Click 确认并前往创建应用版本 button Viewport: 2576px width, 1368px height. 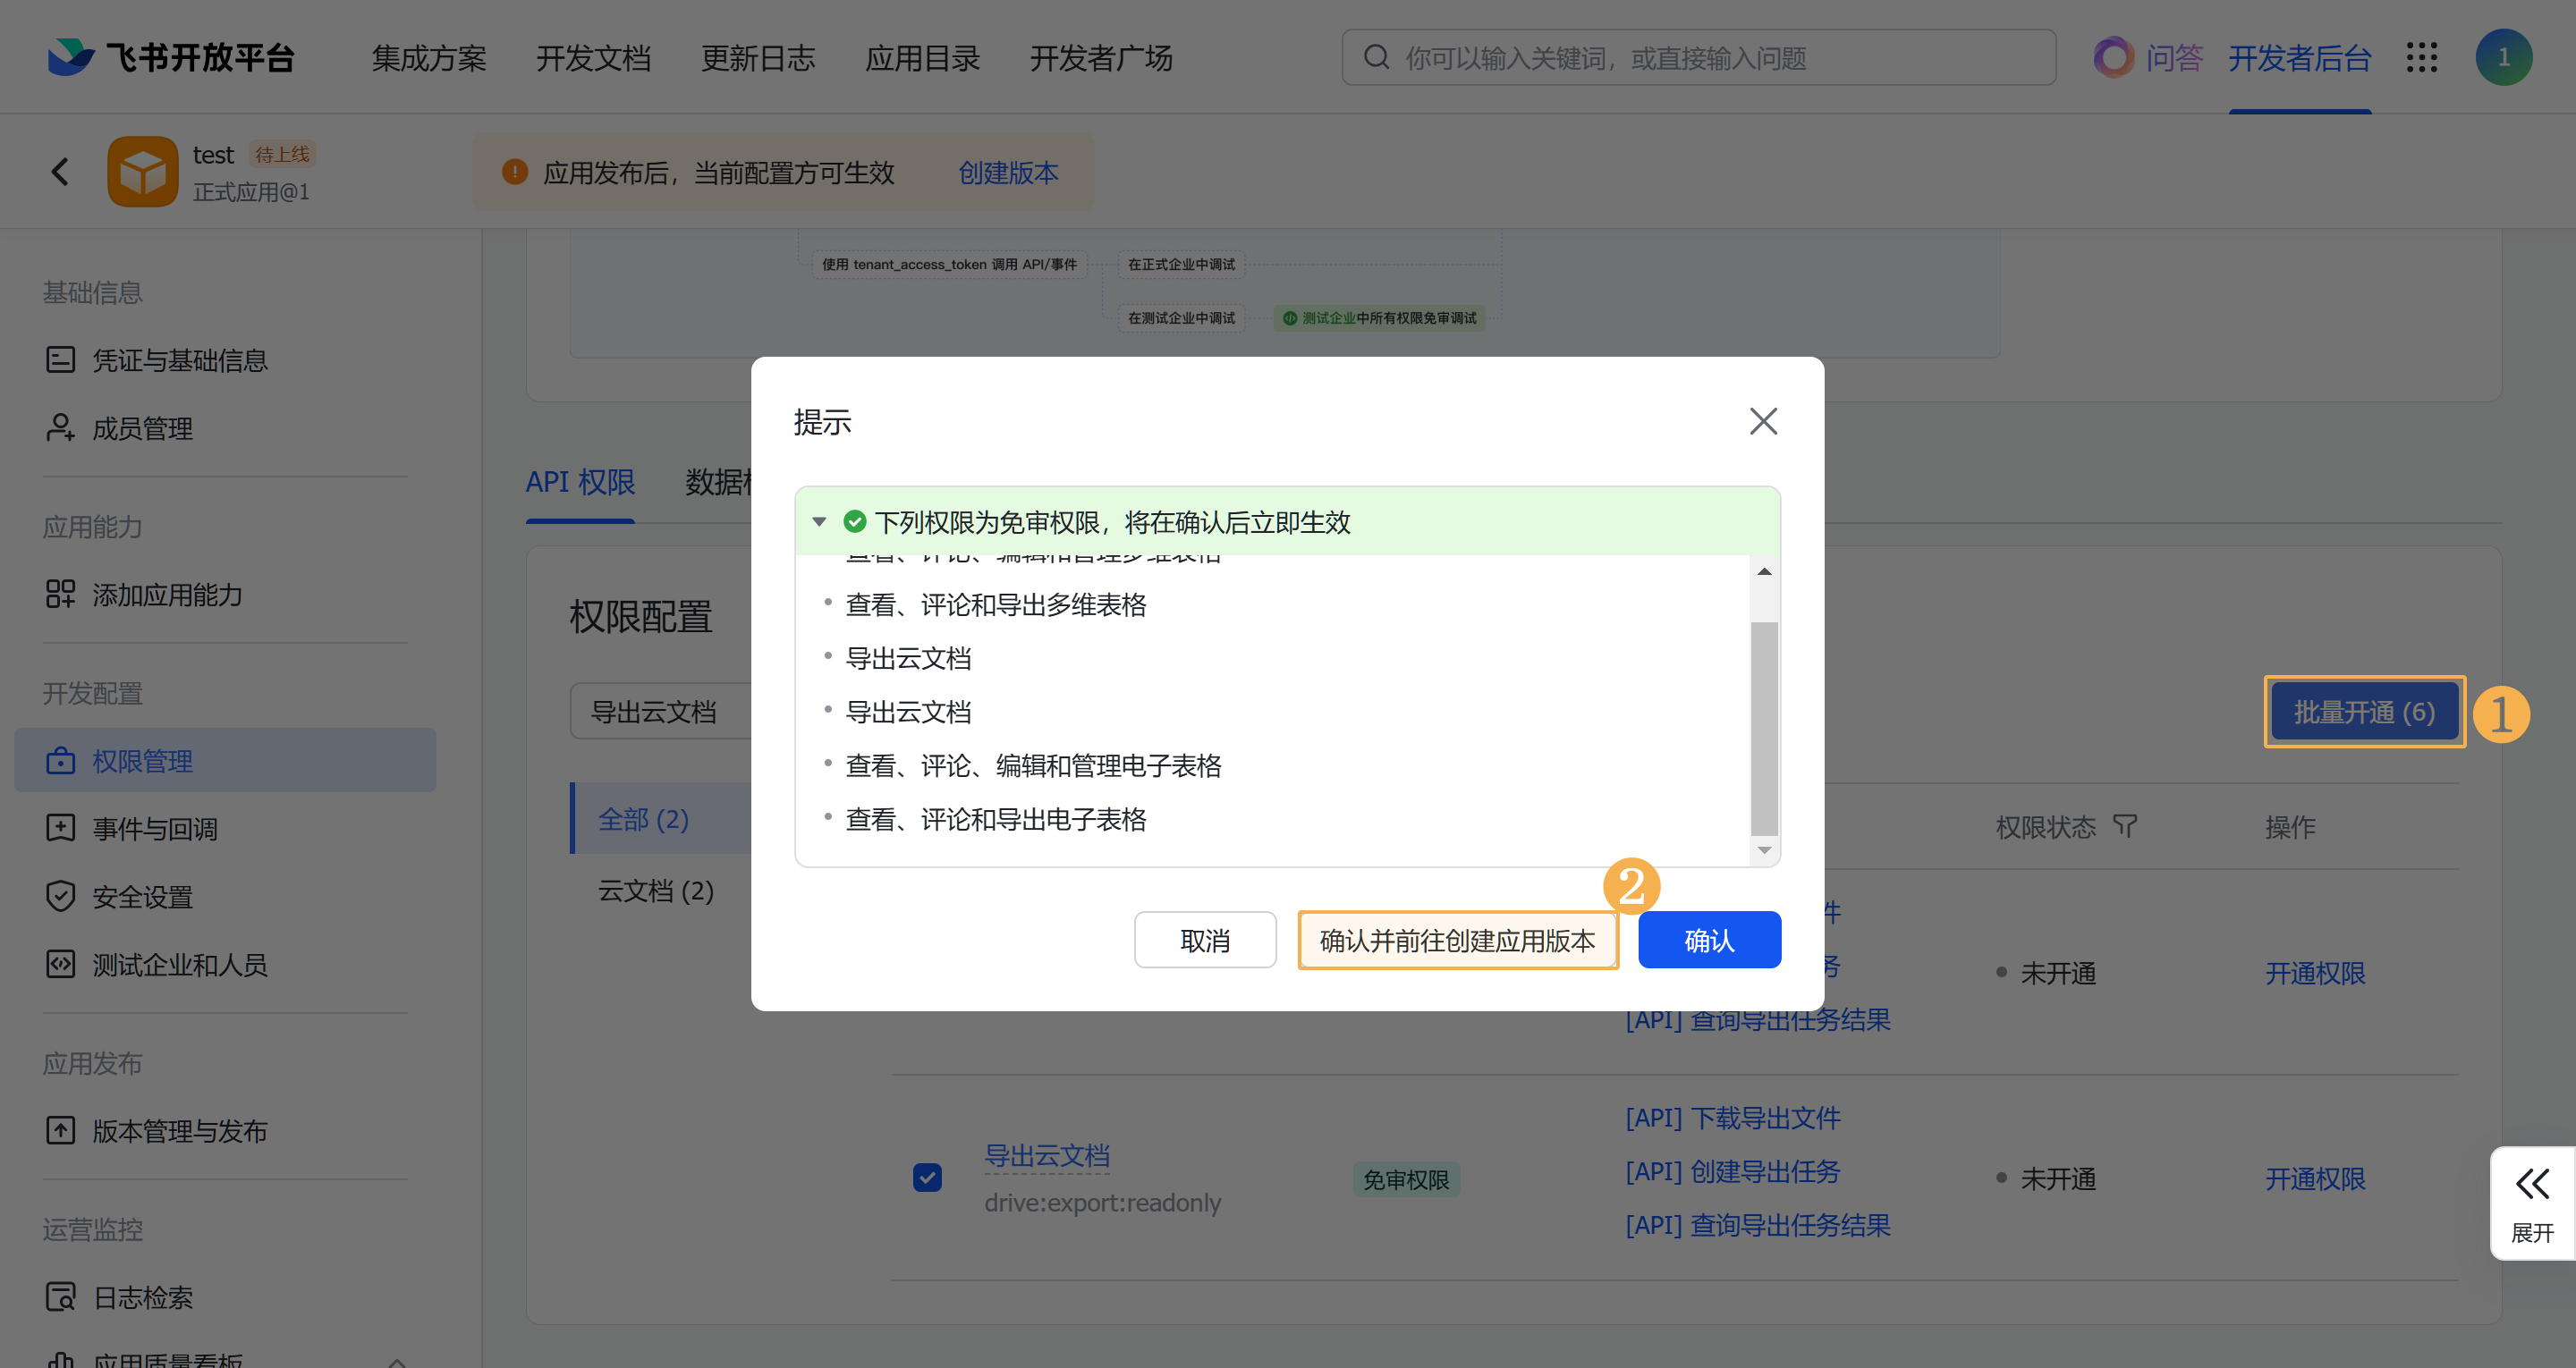pos(1457,940)
